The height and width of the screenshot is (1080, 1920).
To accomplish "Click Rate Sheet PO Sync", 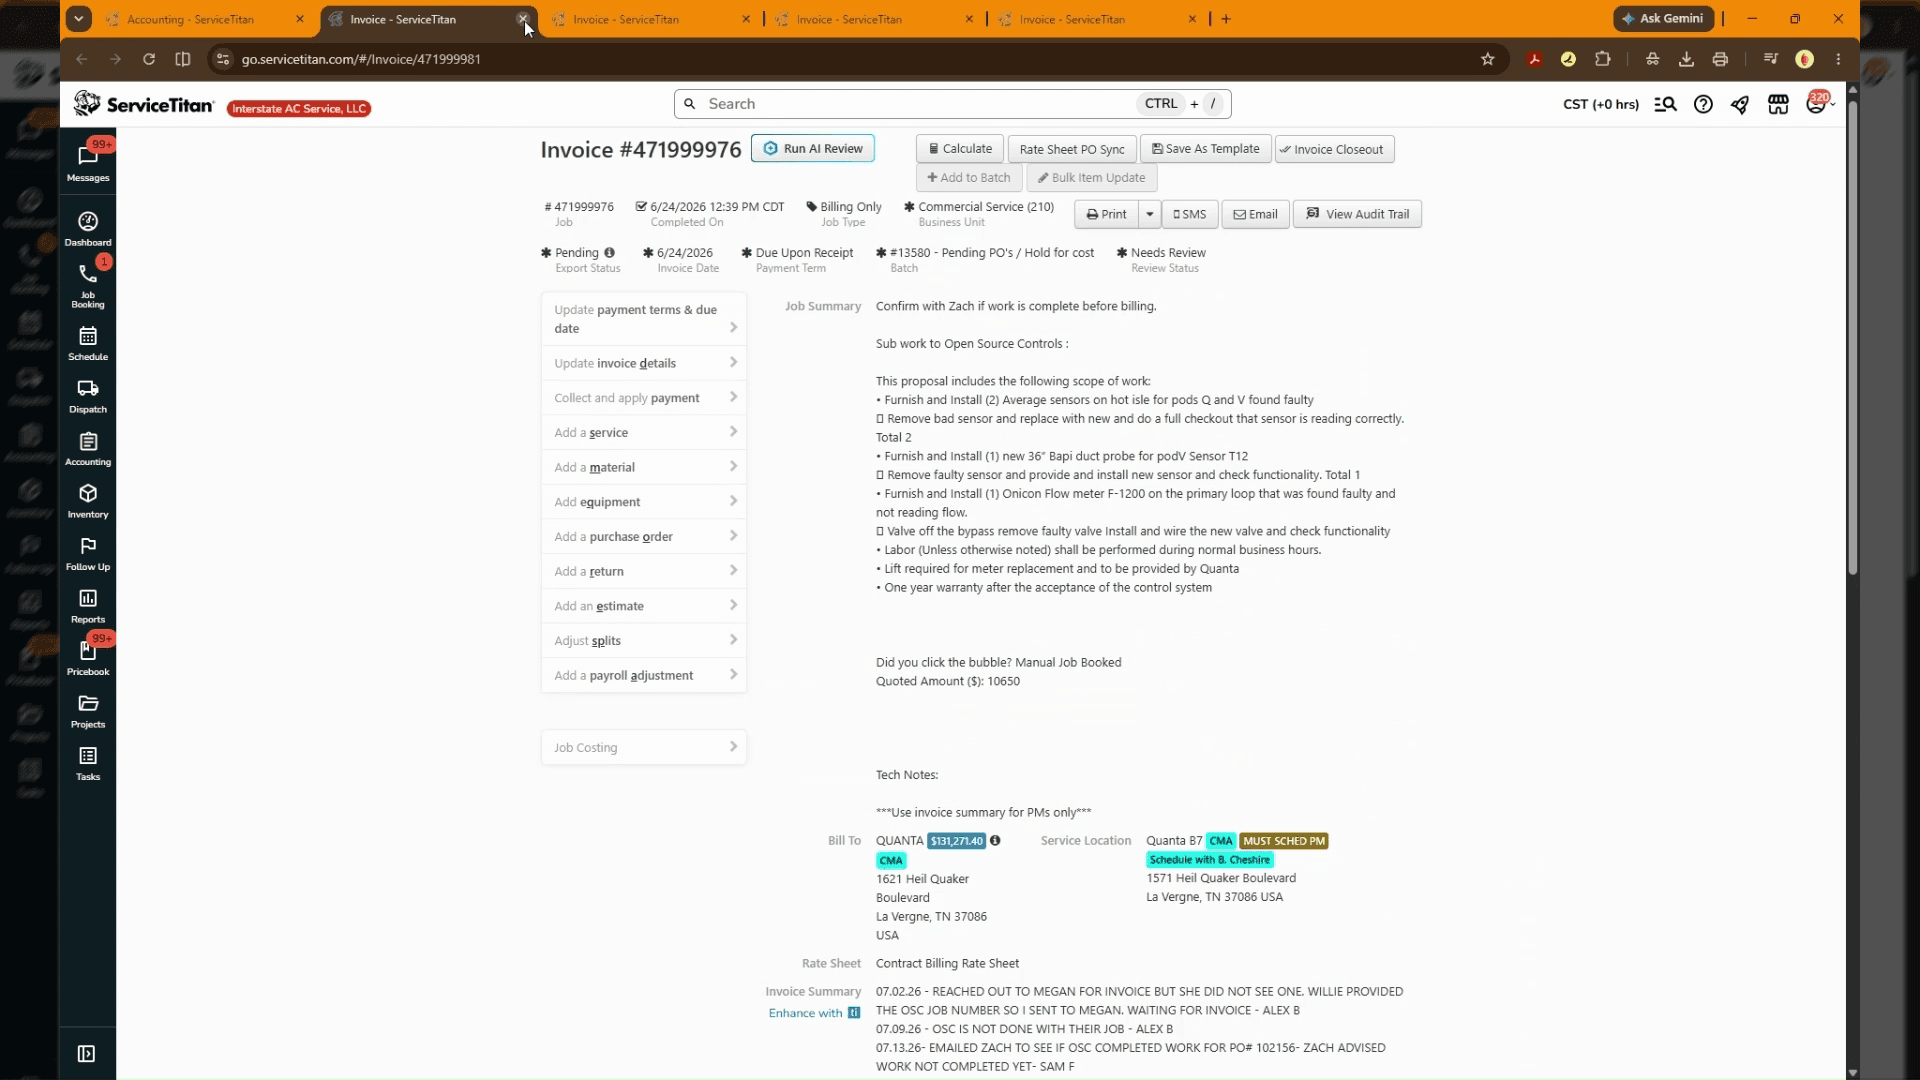I will tap(1072, 149).
